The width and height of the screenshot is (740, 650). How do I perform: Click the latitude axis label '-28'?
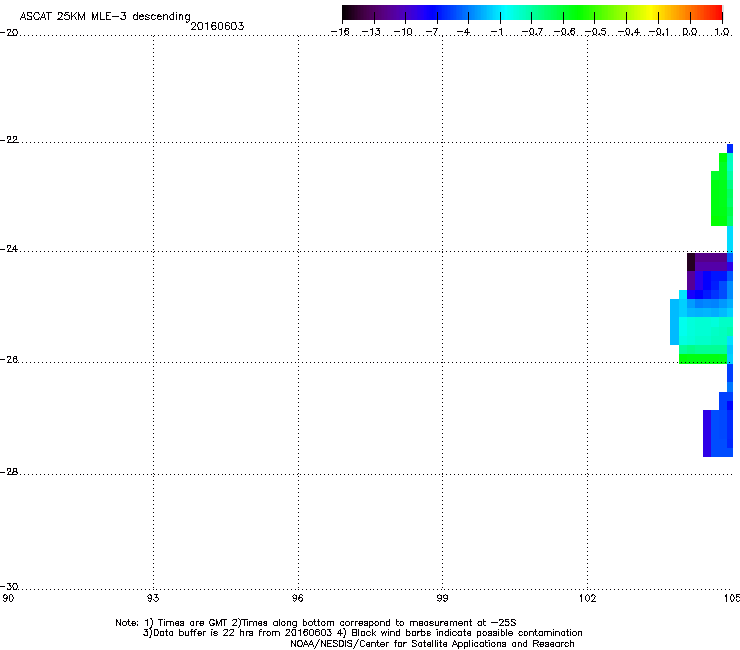click(9, 472)
